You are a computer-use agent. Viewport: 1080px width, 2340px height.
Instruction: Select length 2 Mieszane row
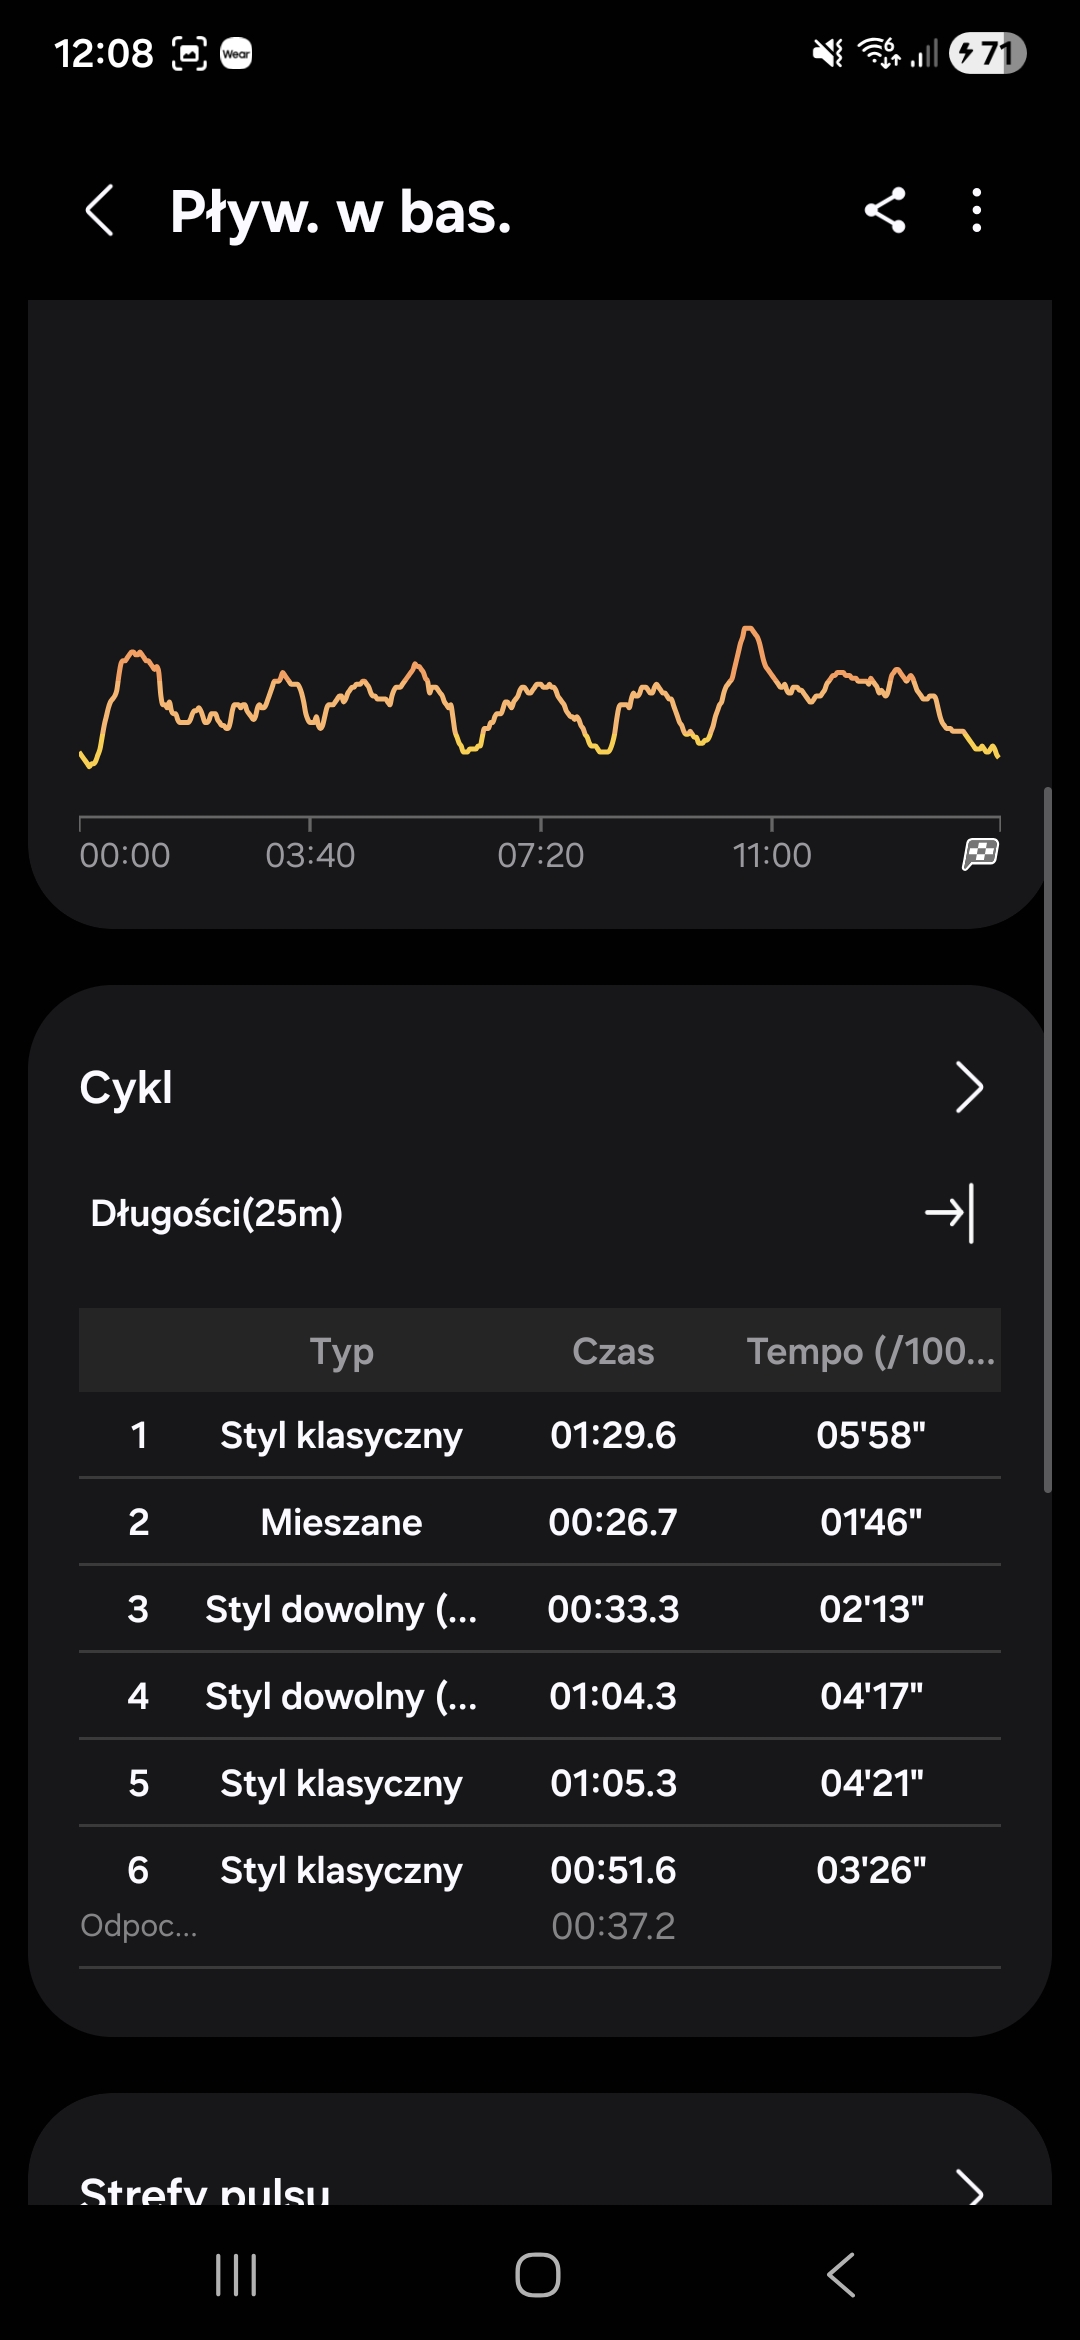click(x=540, y=1522)
